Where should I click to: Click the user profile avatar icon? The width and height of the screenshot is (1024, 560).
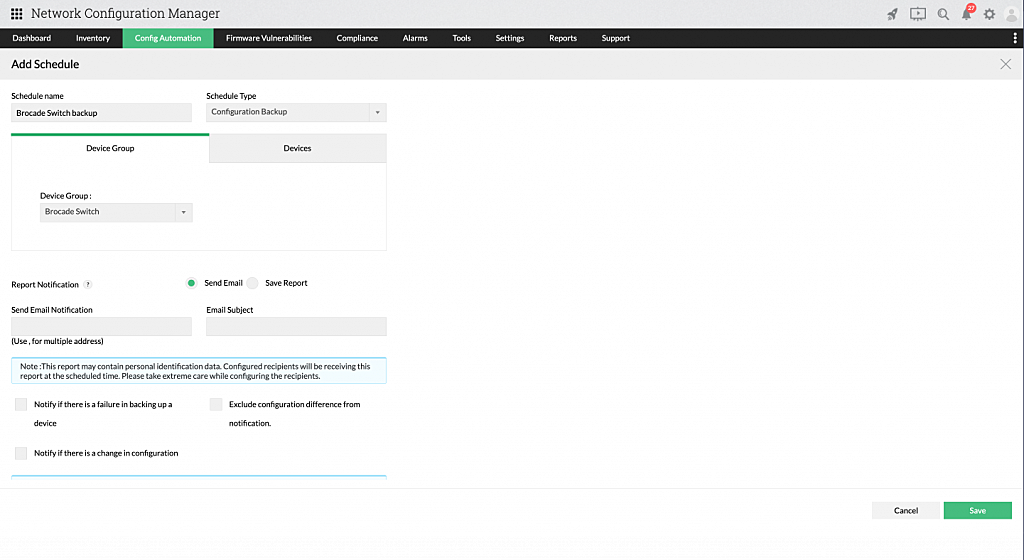pos(1011,14)
